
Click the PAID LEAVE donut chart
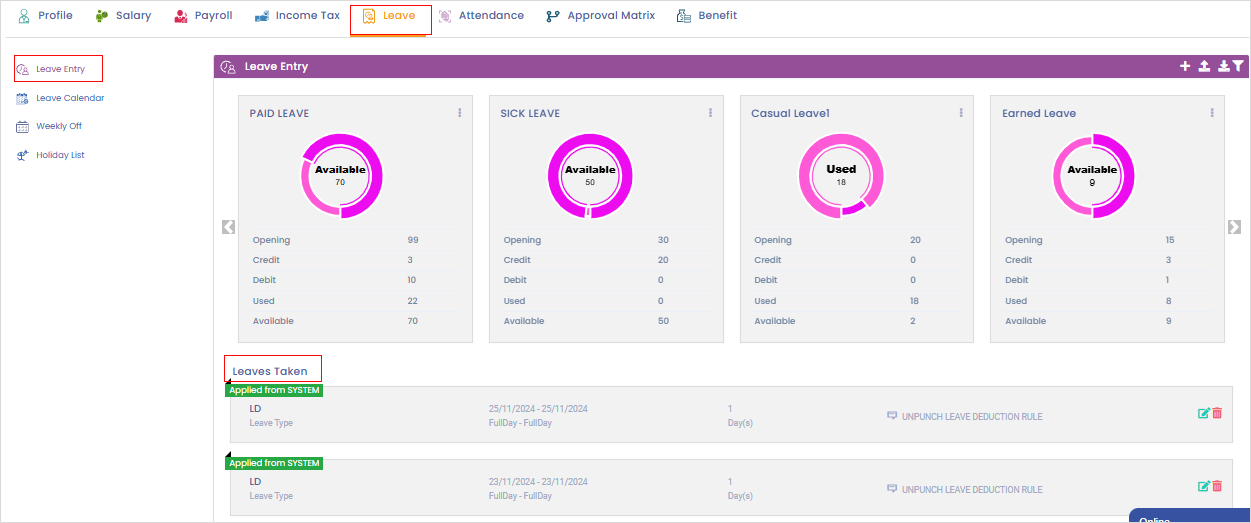341,176
